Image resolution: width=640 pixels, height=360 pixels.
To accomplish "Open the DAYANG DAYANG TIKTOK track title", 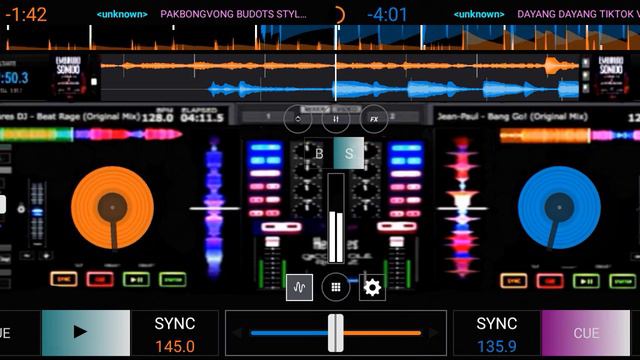I will point(578,14).
